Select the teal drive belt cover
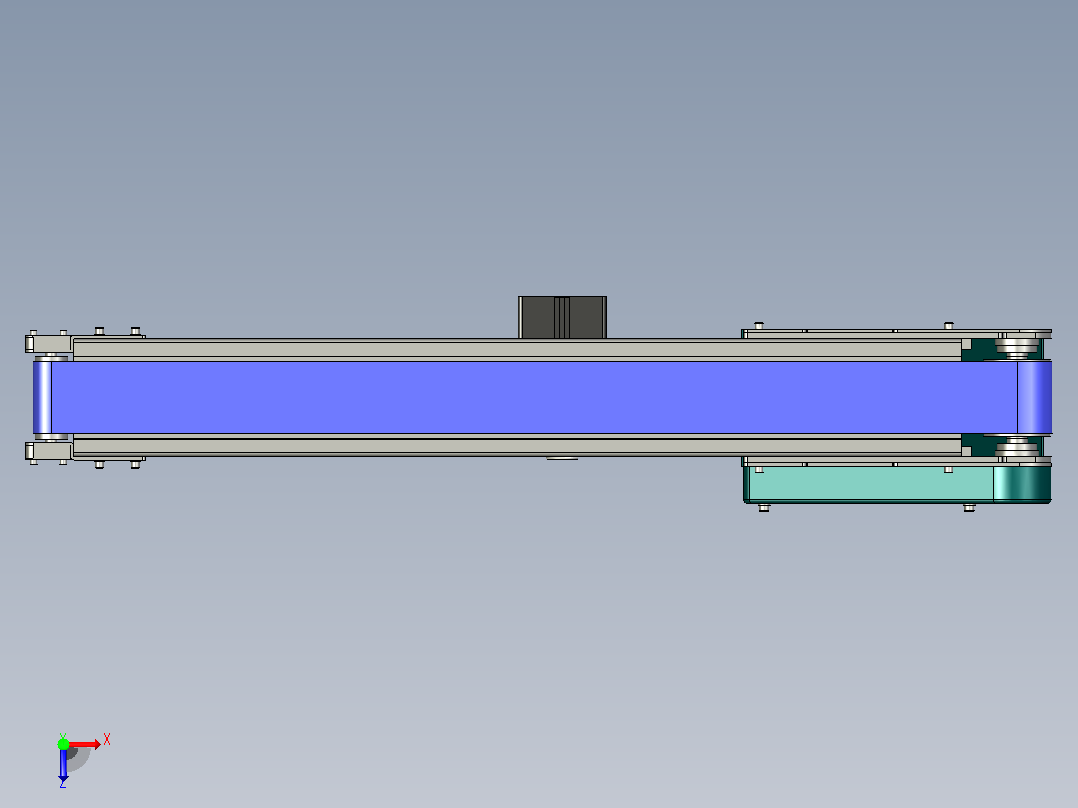This screenshot has height=808, width=1078. pos(897,484)
